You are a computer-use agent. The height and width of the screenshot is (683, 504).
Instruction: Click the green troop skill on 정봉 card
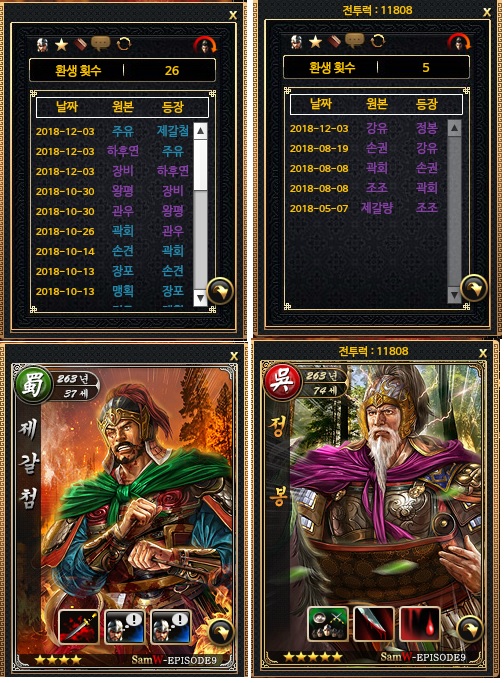pos(328,623)
